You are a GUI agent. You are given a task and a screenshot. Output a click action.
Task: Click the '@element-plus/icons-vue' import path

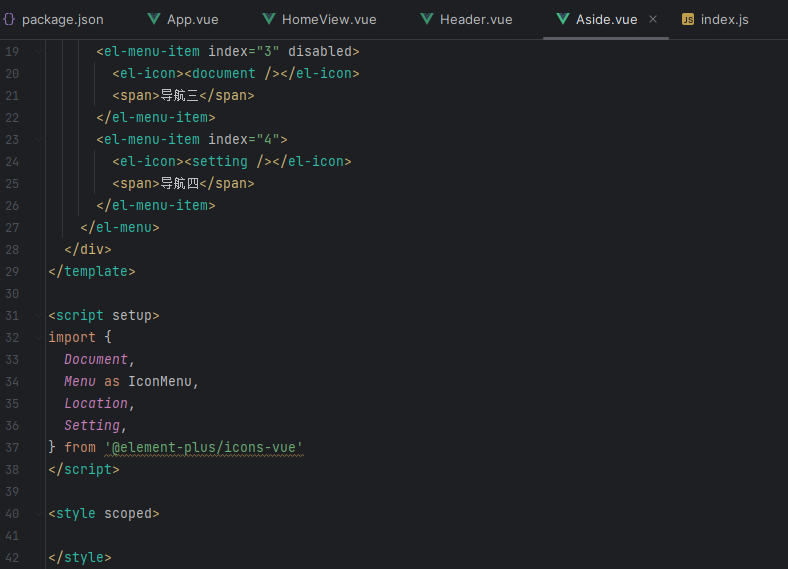[x=203, y=448]
